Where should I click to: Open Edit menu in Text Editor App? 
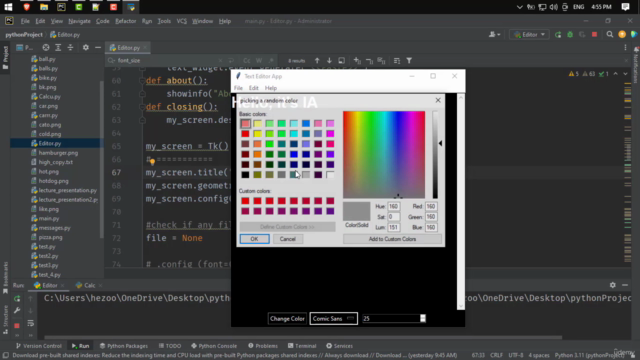[253, 88]
